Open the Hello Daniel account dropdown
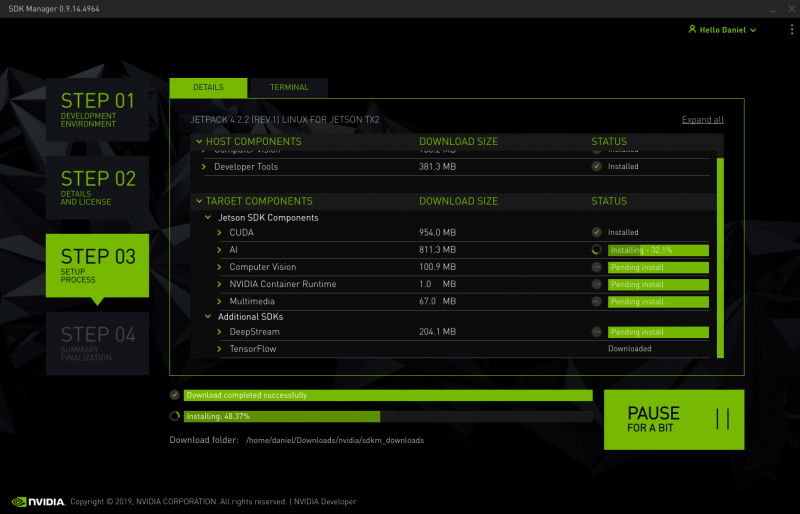 [722, 30]
